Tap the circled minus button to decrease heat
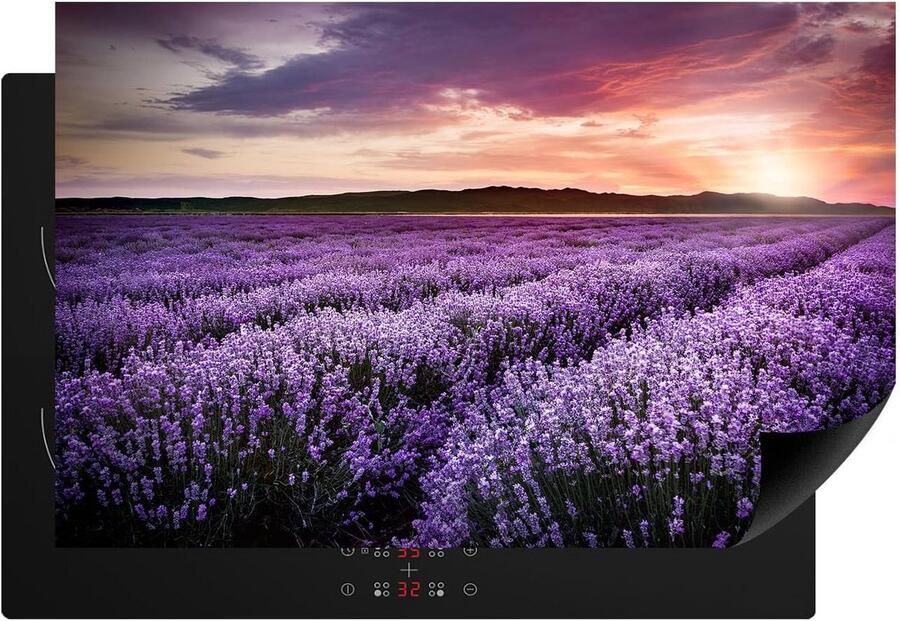The height and width of the screenshot is (621, 900). coord(470,589)
